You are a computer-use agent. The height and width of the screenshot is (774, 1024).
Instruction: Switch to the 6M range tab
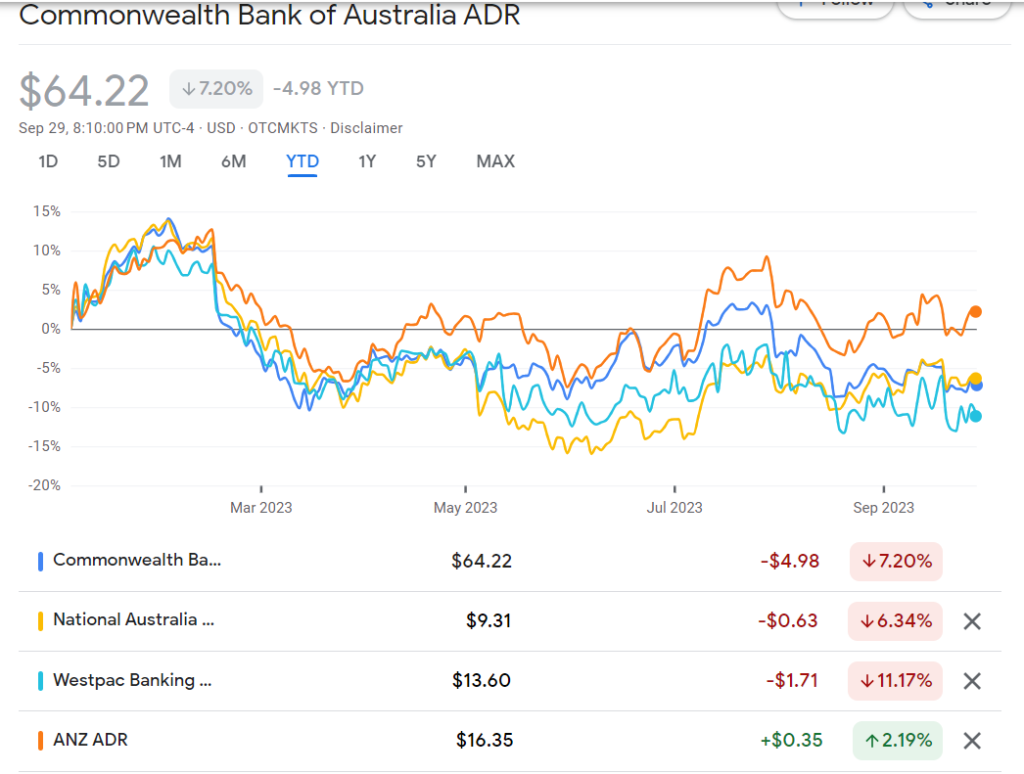[x=233, y=161]
